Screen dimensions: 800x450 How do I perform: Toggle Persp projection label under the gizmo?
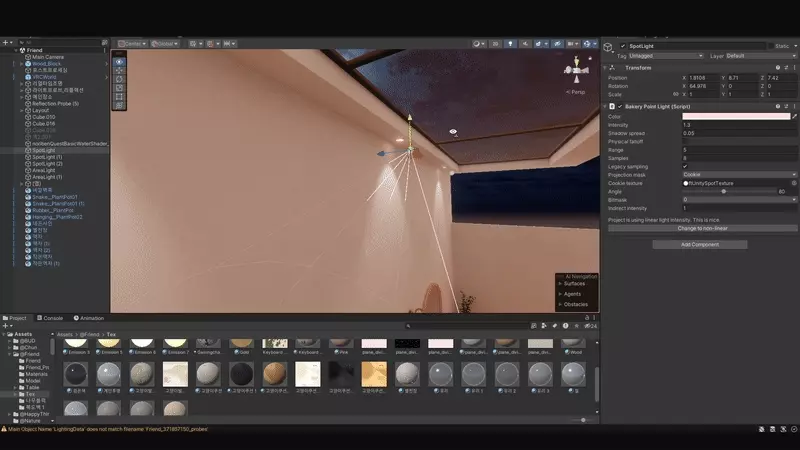(576, 92)
